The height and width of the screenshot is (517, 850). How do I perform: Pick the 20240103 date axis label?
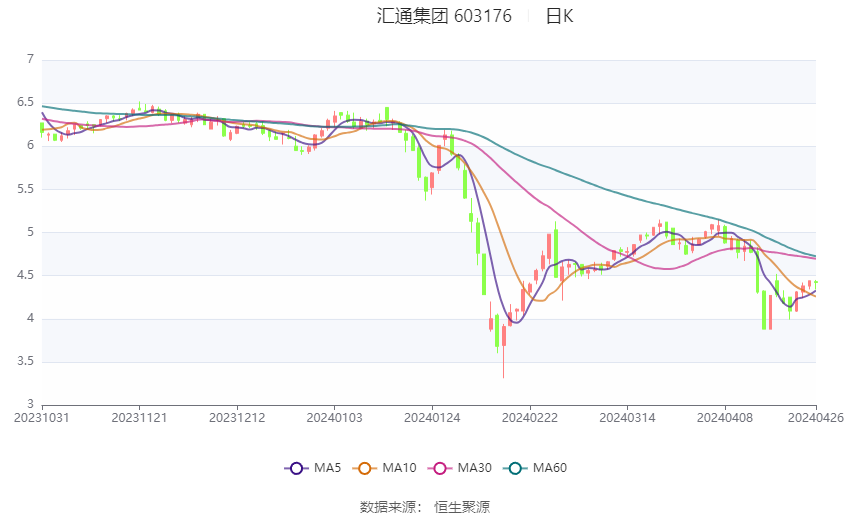(x=335, y=418)
